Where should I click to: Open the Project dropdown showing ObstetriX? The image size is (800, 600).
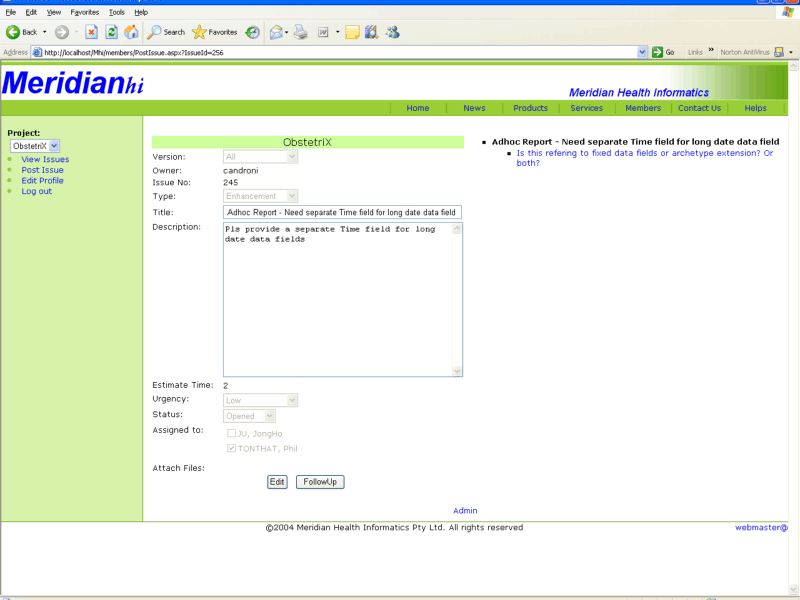(x=35, y=146)
